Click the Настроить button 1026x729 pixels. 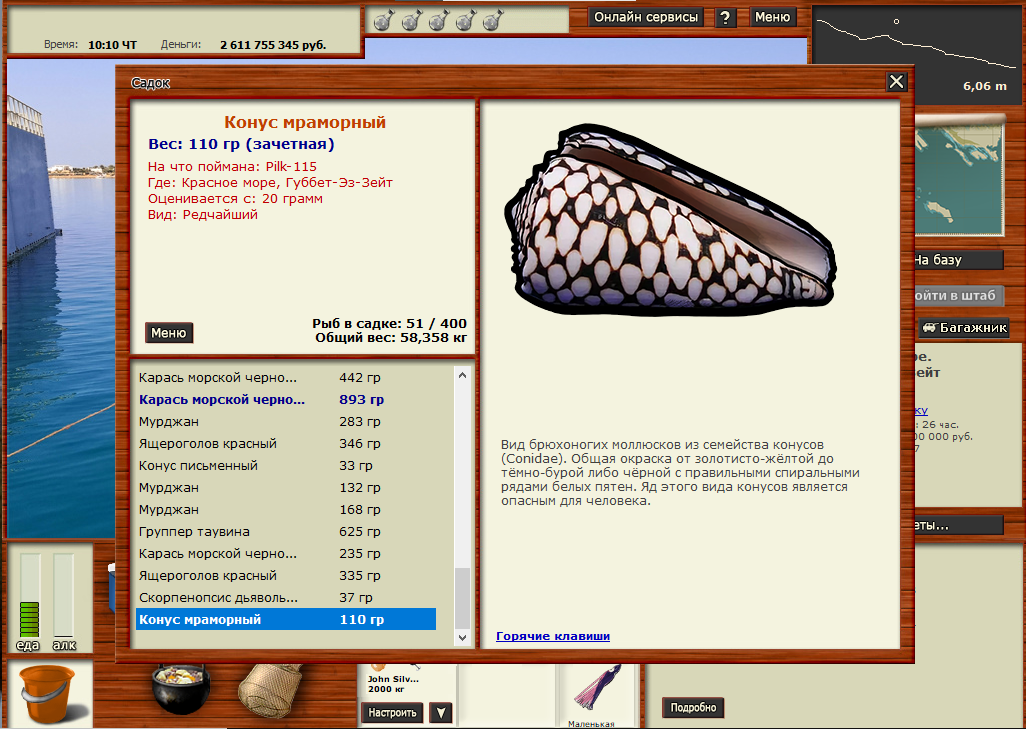point(392,713)
